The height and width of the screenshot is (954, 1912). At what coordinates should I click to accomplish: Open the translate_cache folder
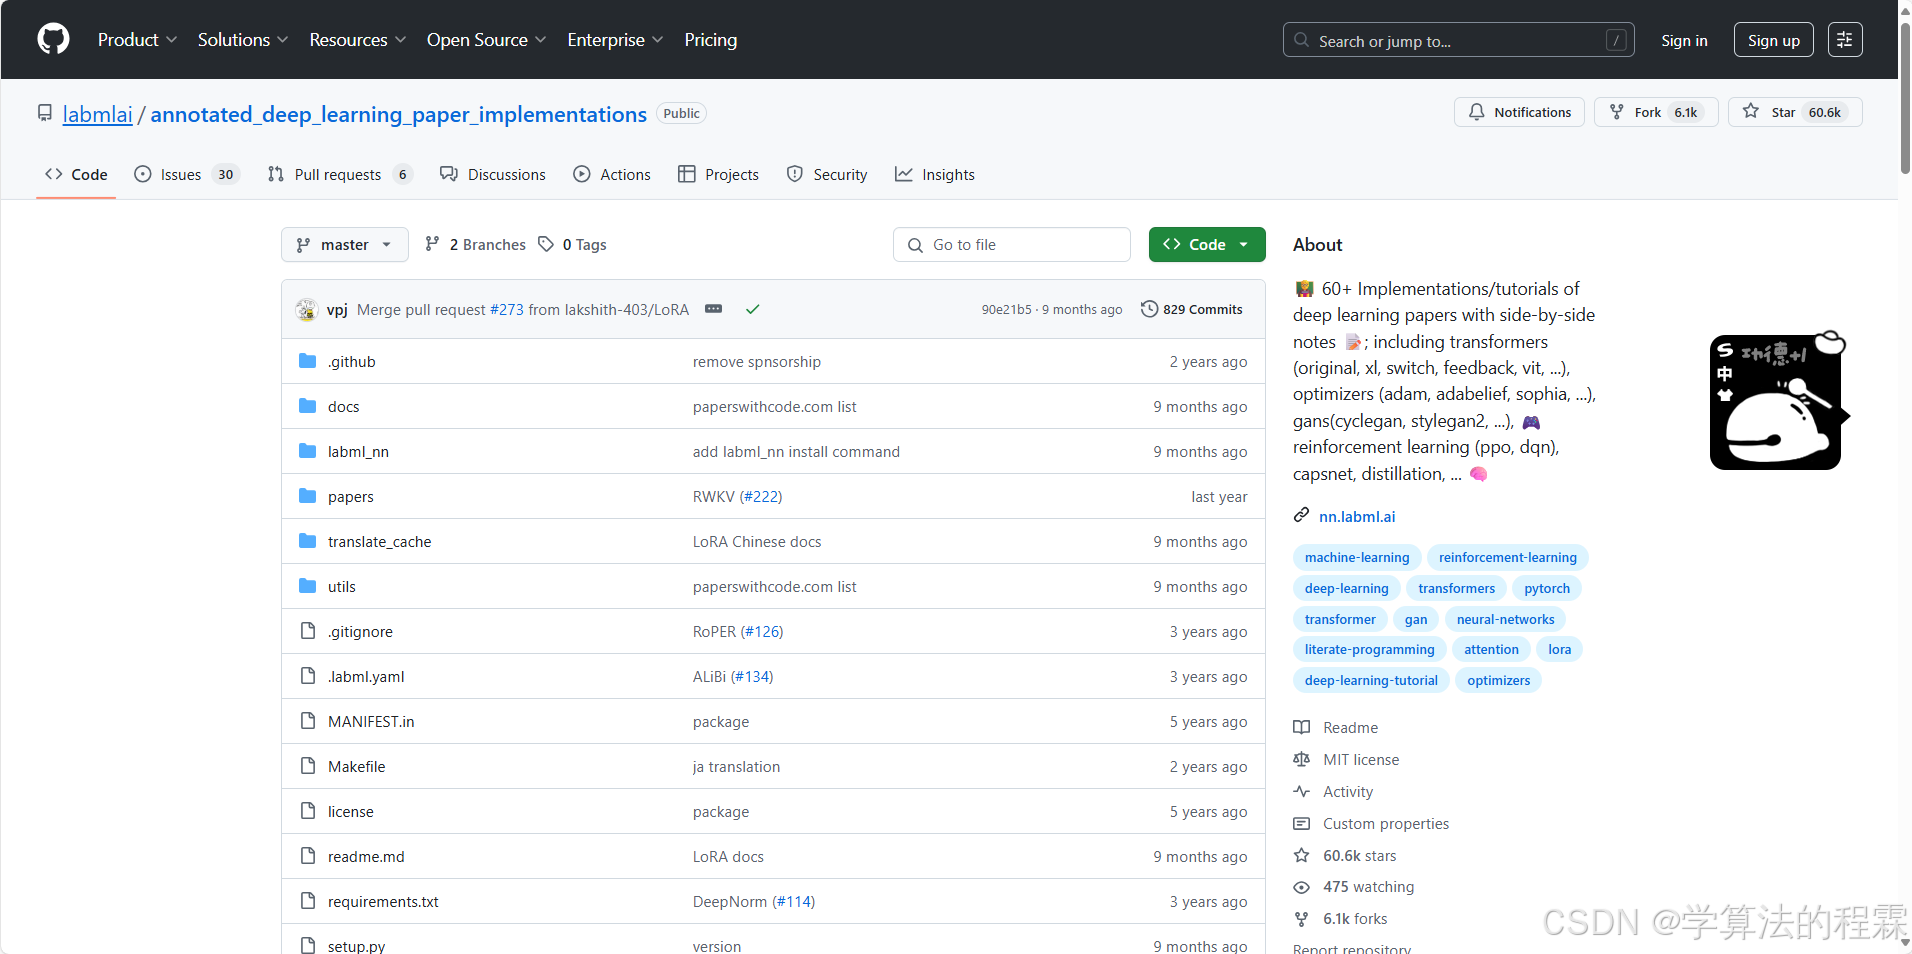(380, 542)
